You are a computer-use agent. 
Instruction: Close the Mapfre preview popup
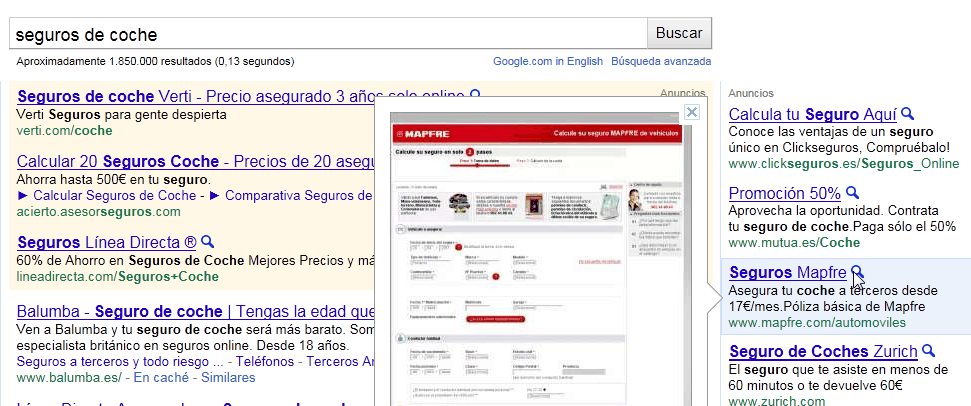point(692,112)
